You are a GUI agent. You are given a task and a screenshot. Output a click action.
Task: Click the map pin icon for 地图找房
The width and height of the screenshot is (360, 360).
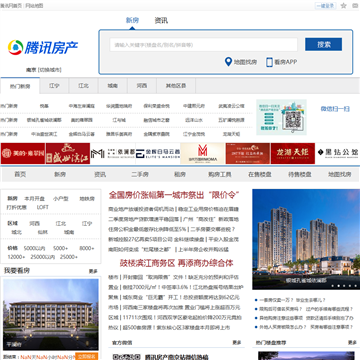point(228,62)
